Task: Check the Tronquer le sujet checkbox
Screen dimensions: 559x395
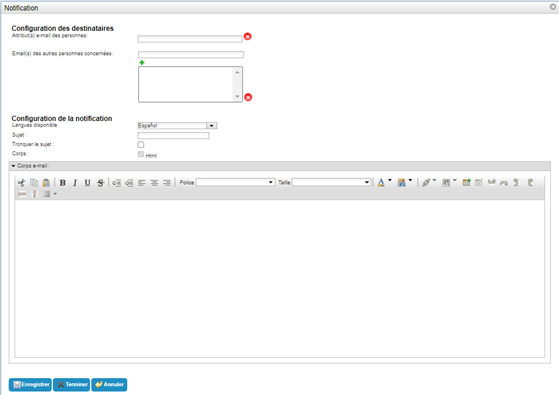Action: (x=141, y=145)
